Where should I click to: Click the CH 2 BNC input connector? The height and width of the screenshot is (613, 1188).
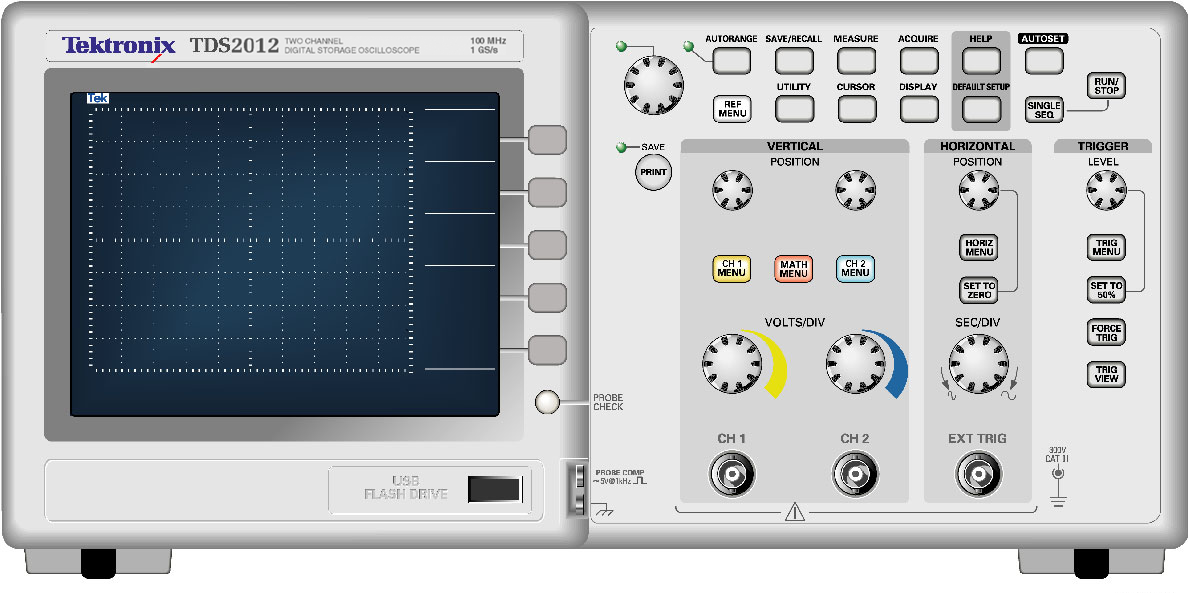click(x=855, y=474)
